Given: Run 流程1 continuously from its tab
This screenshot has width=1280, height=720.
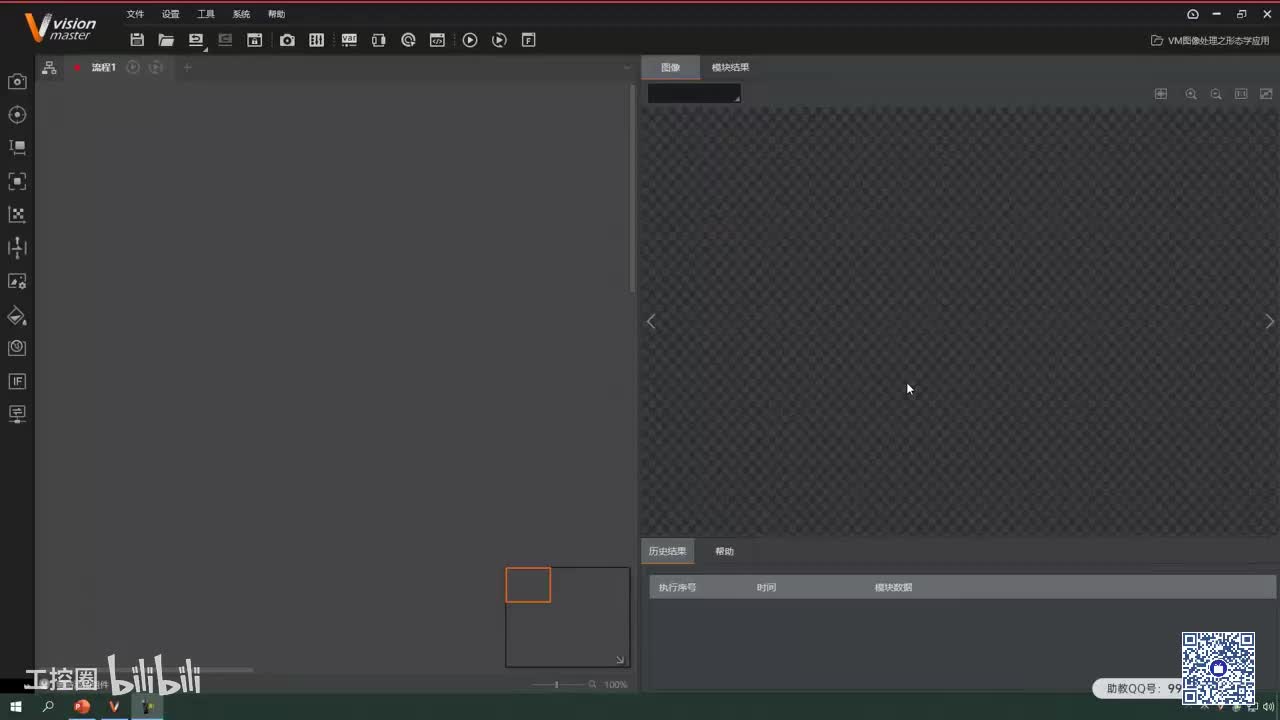Looking at the screenshot, I should tap(156, 67).
